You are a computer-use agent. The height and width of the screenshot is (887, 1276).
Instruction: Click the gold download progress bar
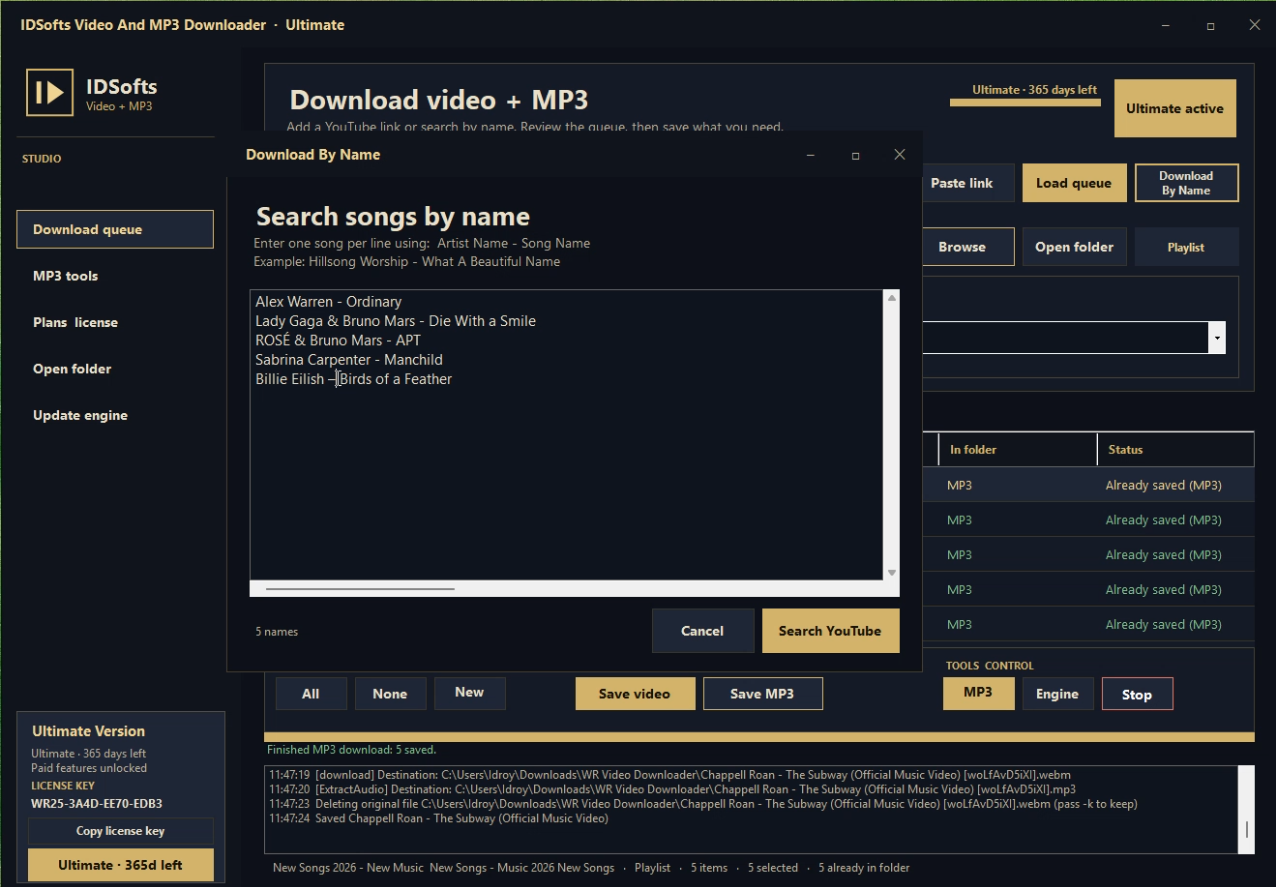coord(759,737)
